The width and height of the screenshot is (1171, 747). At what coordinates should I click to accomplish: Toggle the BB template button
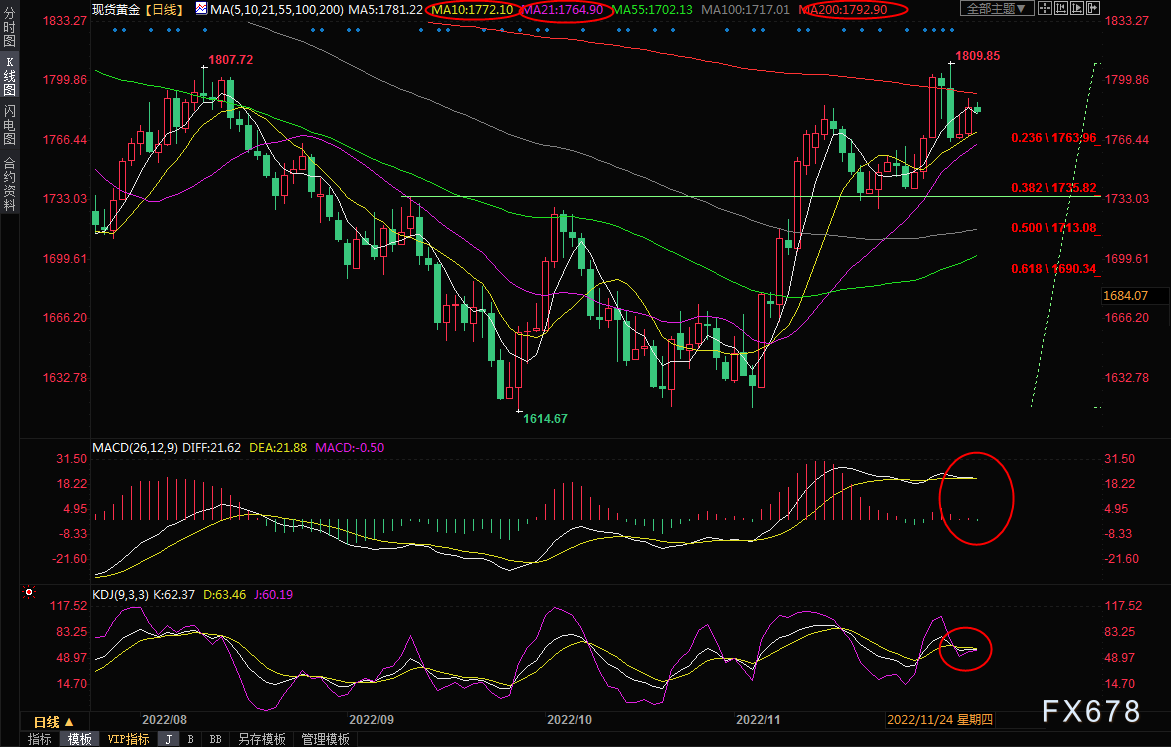tap(215, 739)
